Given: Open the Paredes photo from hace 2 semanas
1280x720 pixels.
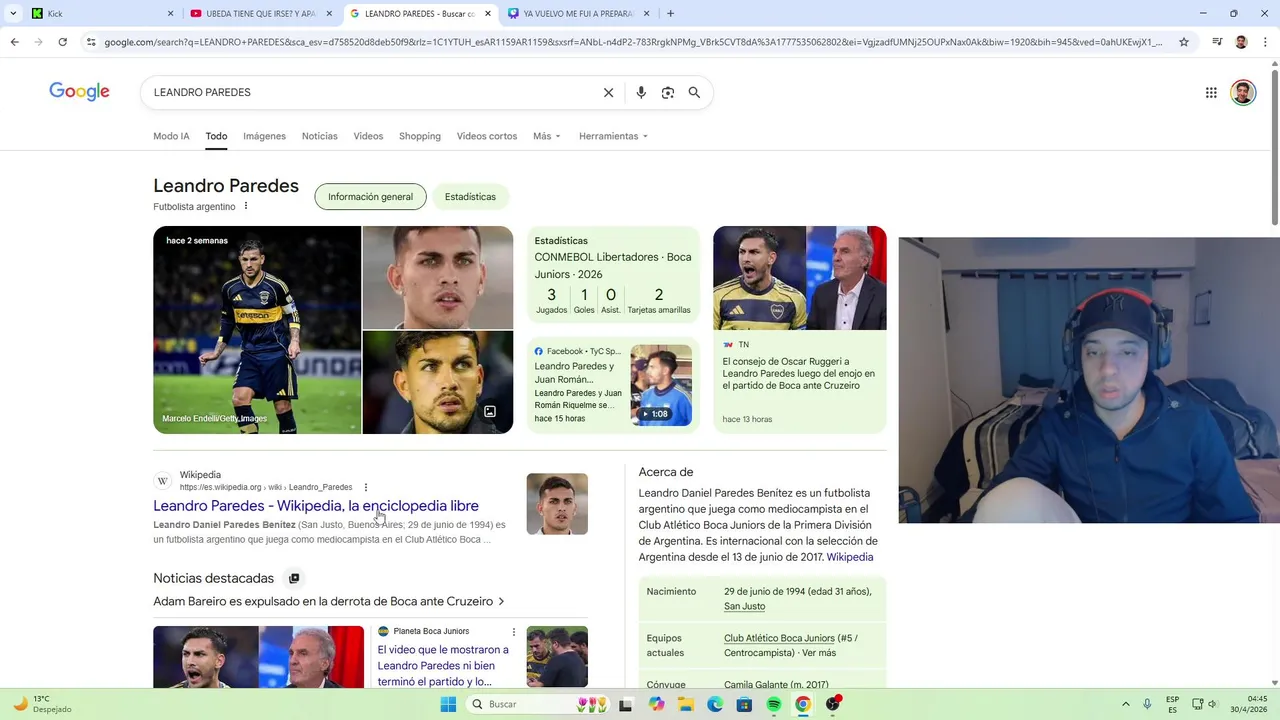Looking at the screenshot, I should tap(257, 330).
